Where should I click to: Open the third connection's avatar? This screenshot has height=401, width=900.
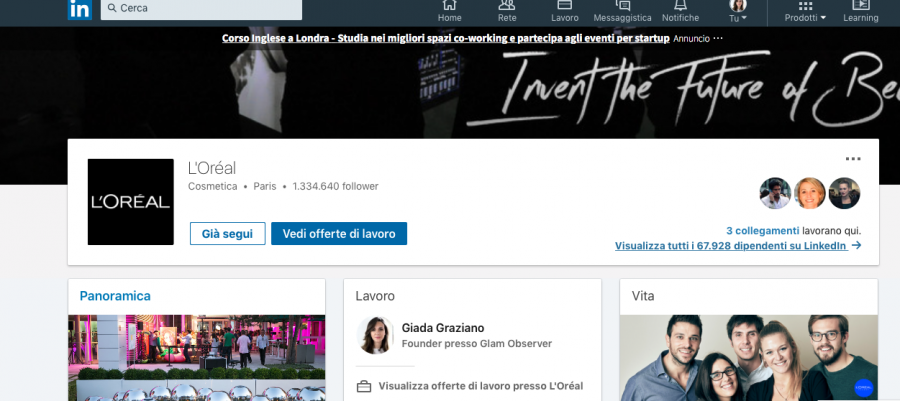click(844, 193)
